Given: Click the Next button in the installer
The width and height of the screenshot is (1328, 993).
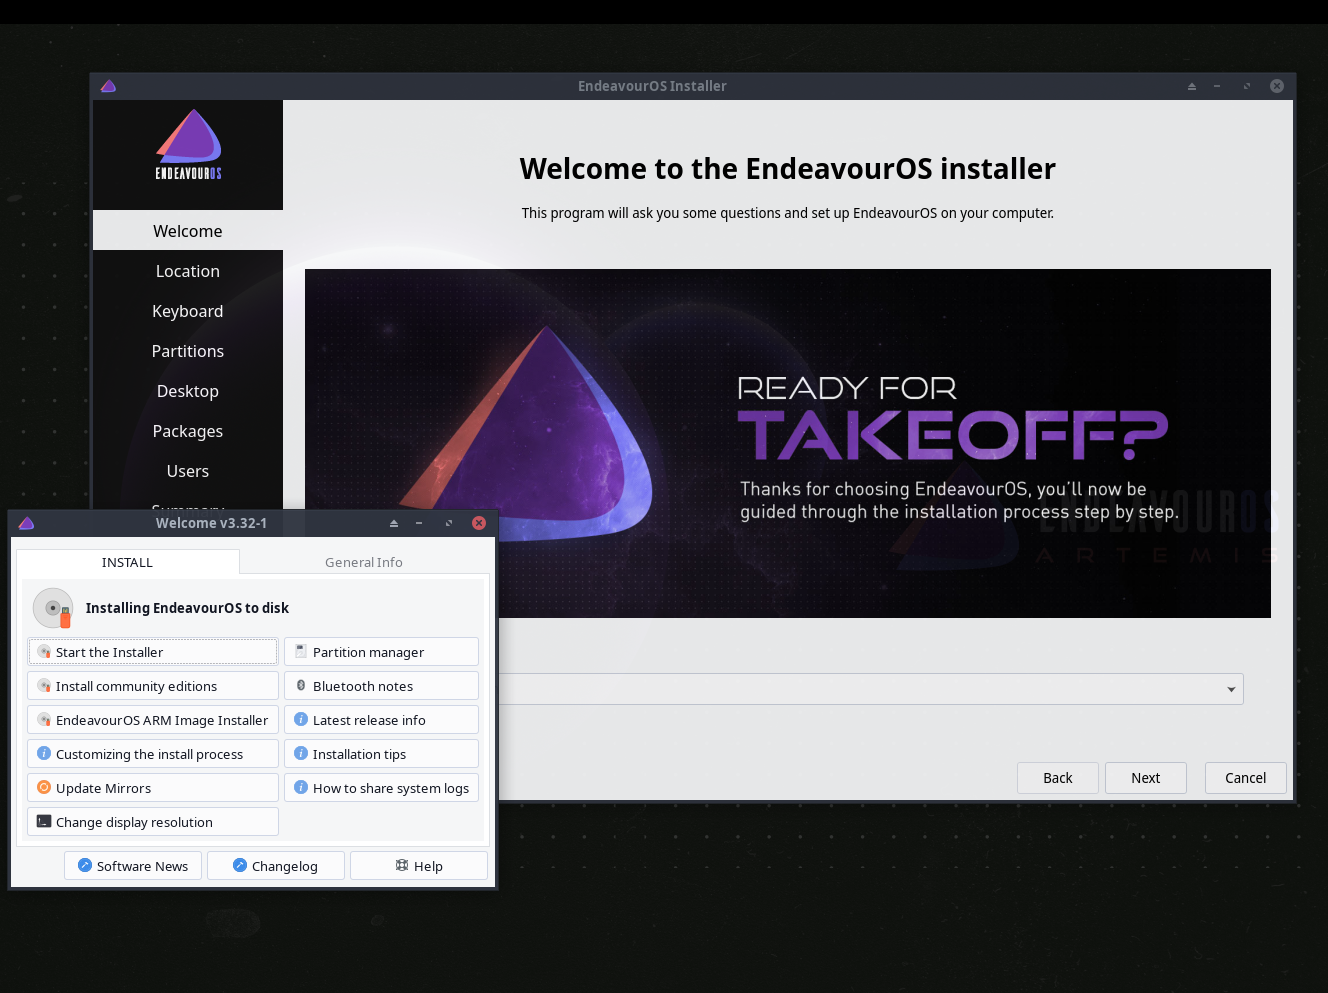Looking at the screenshot, I should (1145, 777).
